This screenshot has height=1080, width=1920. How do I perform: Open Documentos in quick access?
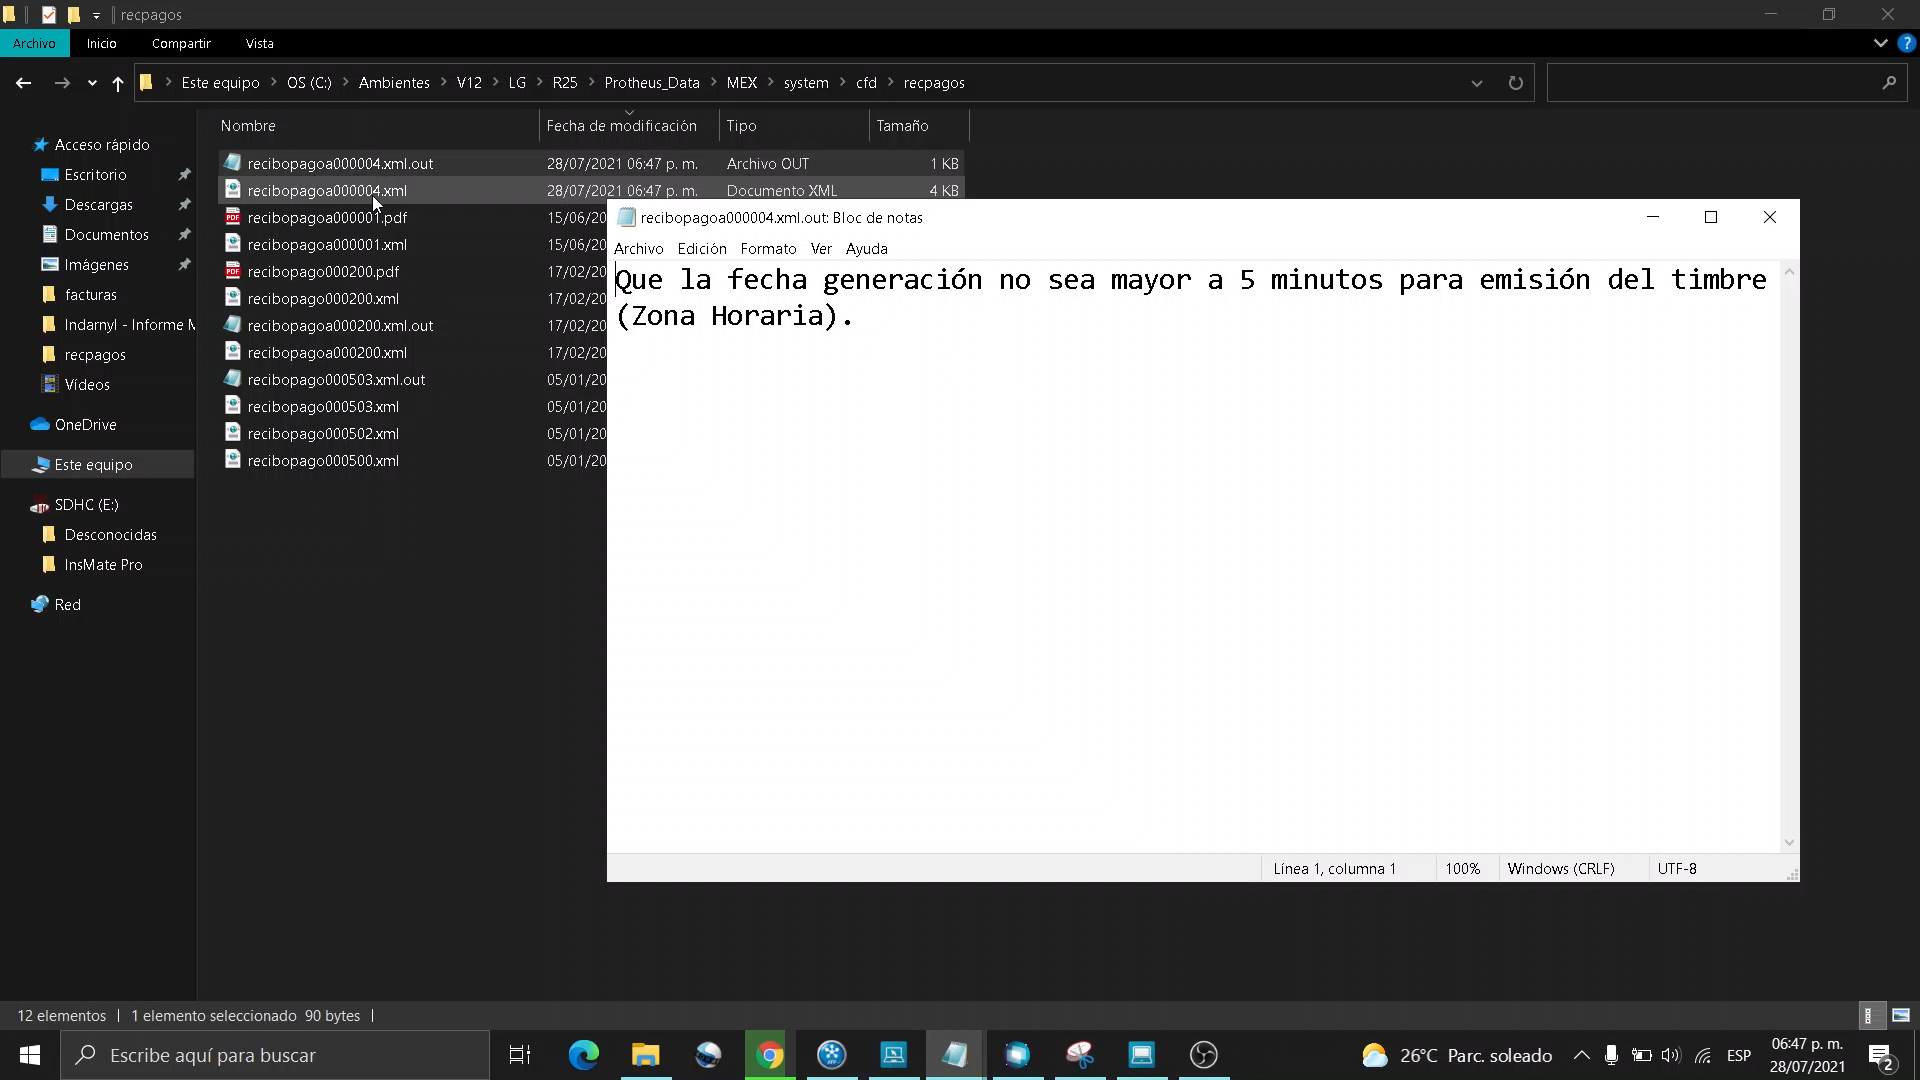click(x=106, y=235)
